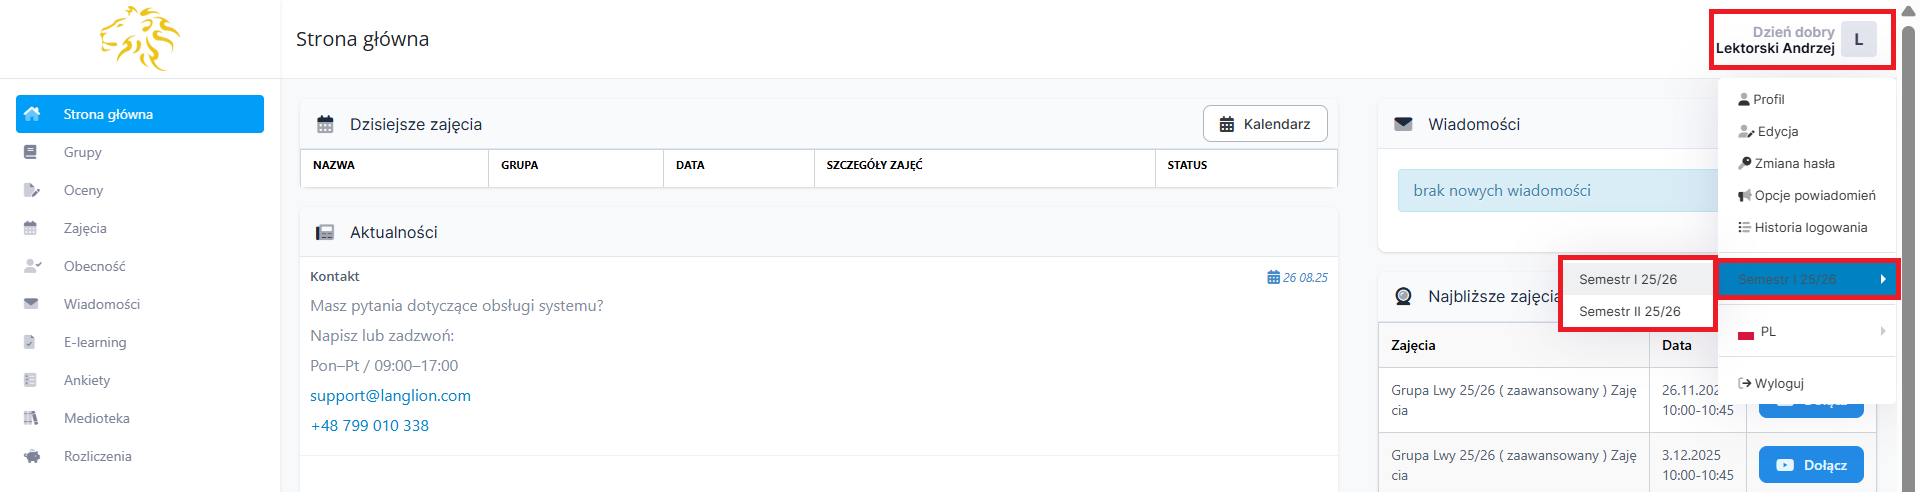
Task: Go to Zajęcia in the sidebar
Action: coord(85,228)
